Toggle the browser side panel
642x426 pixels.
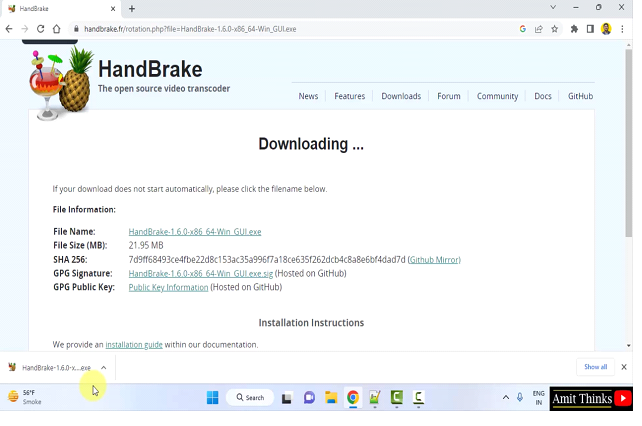pyautogui.click(x=590, y=29)
